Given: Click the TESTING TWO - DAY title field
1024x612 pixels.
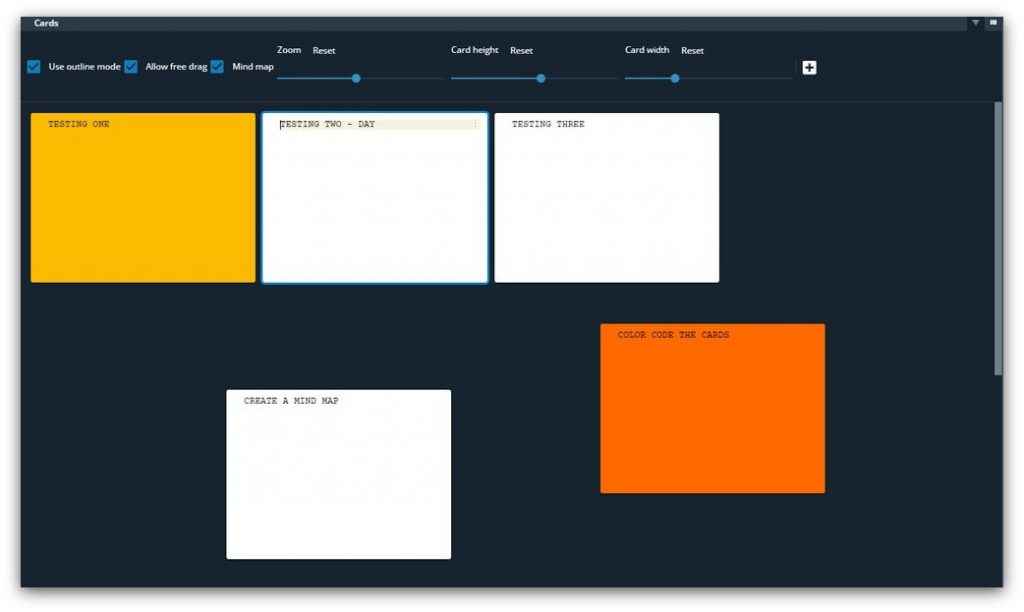Looking at the screenshot, I should (375, 124).
